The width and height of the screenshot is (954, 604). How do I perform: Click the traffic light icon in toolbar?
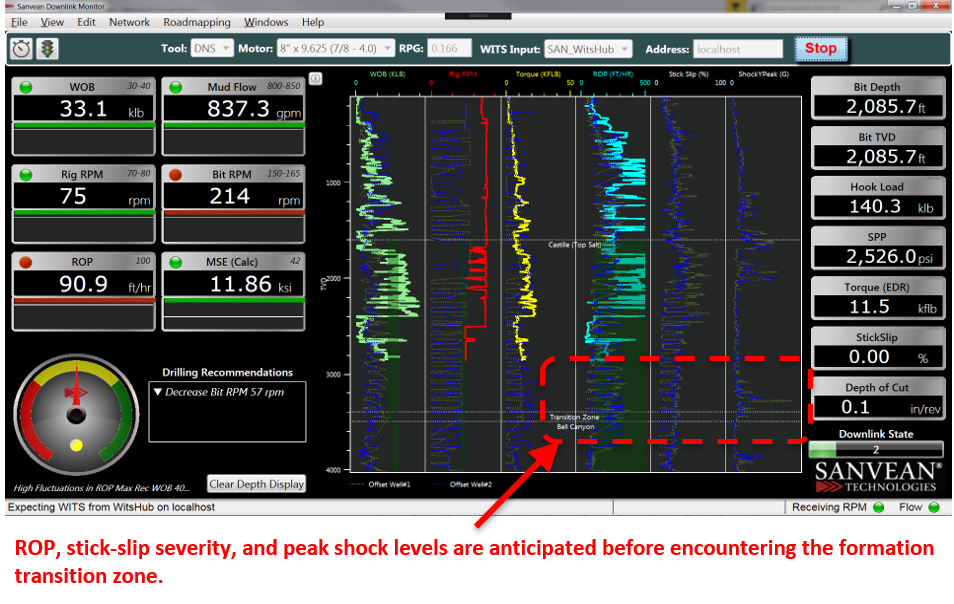47,49
